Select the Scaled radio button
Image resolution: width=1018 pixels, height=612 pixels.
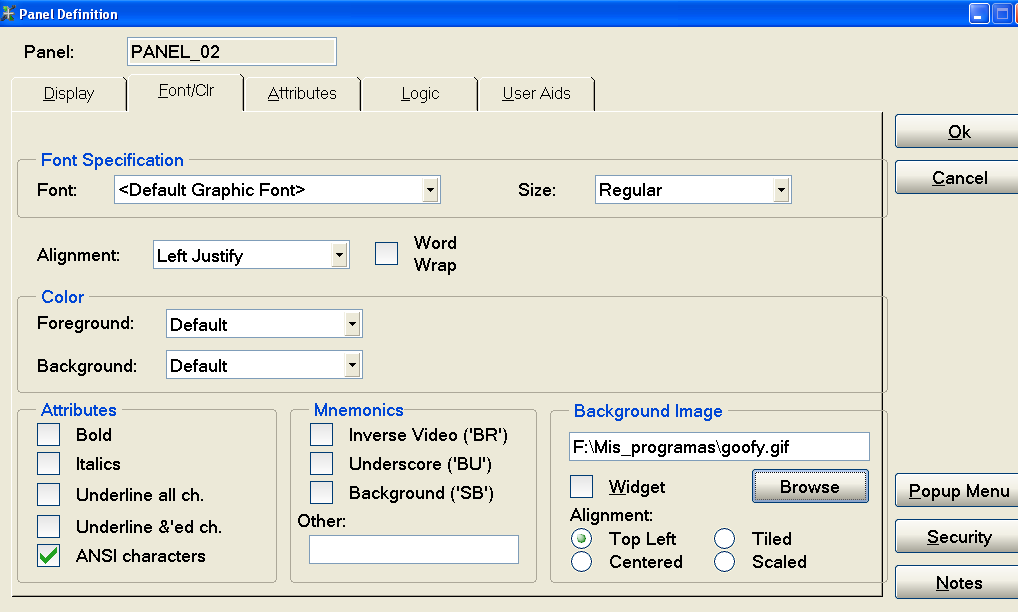pyautogui.click(x=725, y=562)
